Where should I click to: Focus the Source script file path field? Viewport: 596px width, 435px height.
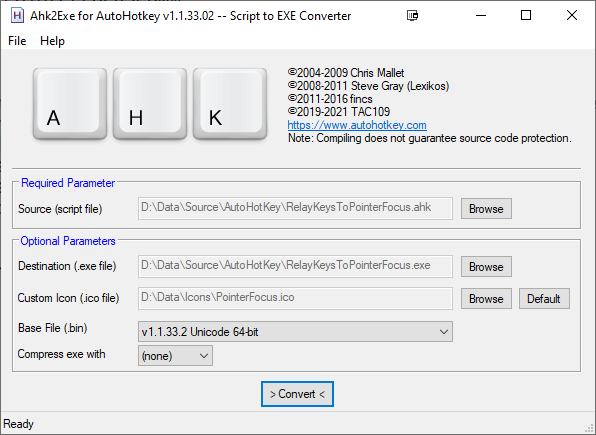[295, 208]
